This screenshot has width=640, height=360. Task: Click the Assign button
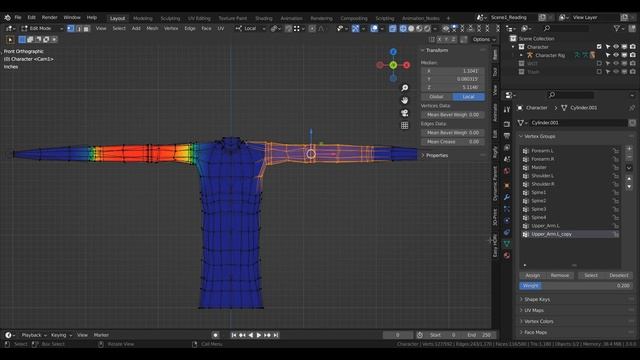point(533,276)
